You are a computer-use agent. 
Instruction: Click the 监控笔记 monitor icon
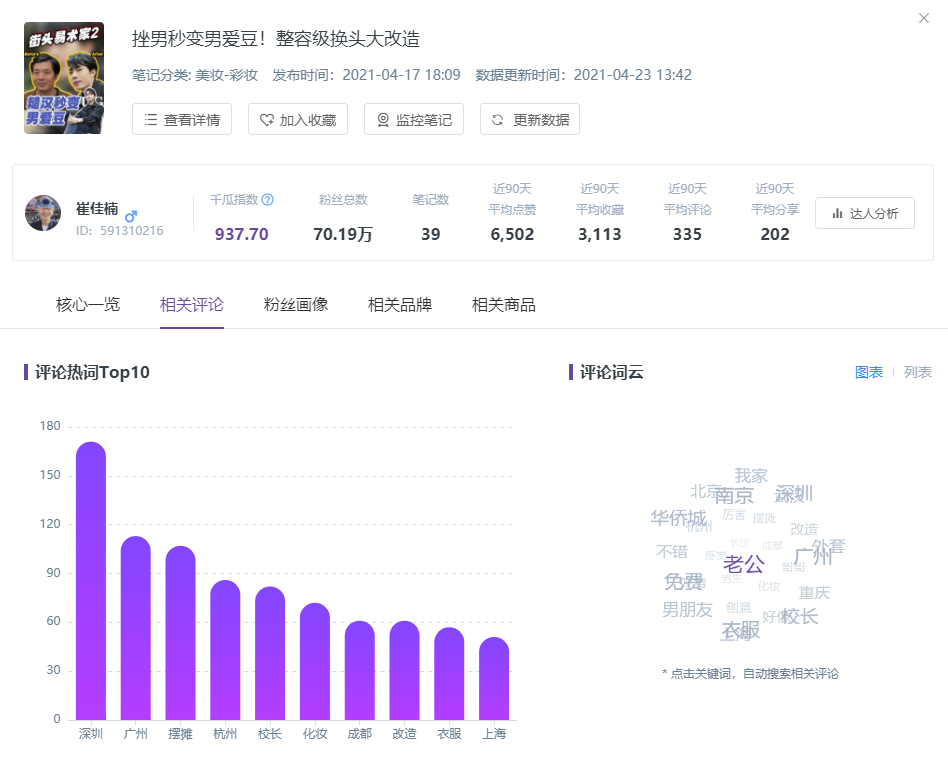pos(383,120)
